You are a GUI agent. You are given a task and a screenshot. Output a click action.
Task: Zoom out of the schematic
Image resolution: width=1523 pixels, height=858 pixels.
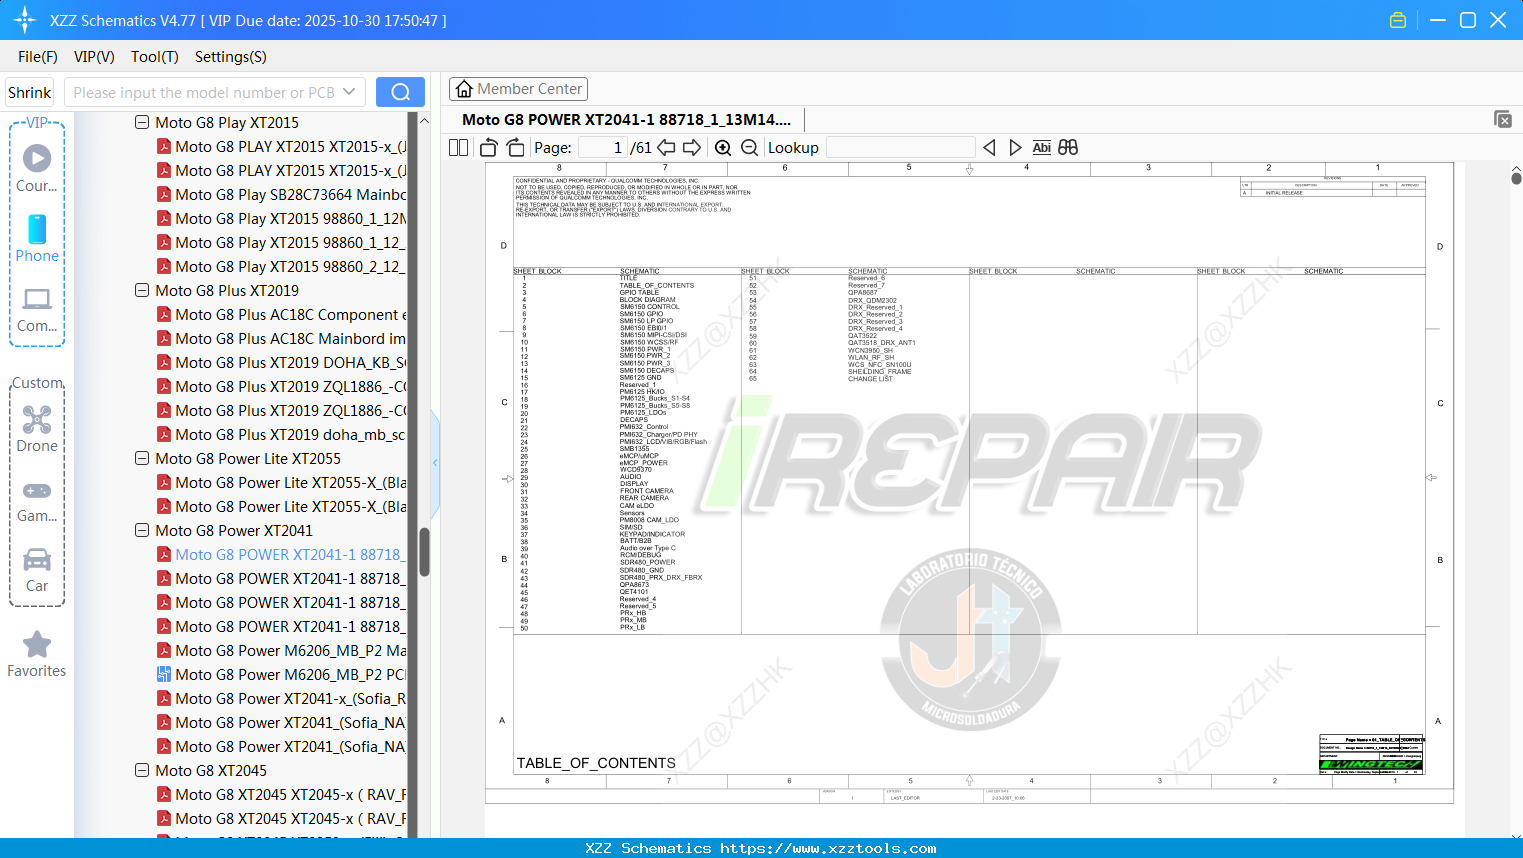(x=749, y=148)
